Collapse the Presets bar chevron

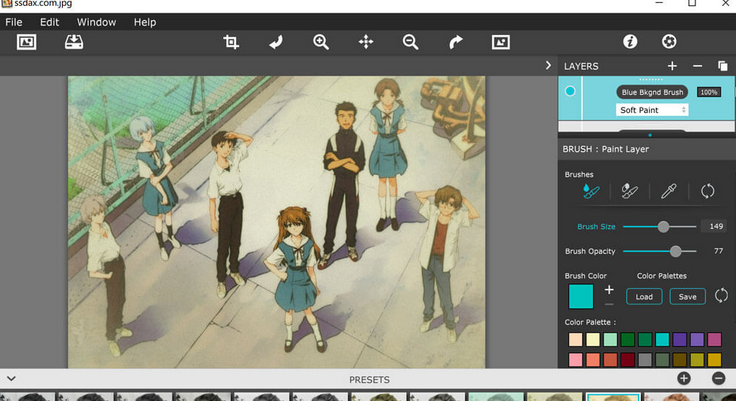(x=11, y=378)
